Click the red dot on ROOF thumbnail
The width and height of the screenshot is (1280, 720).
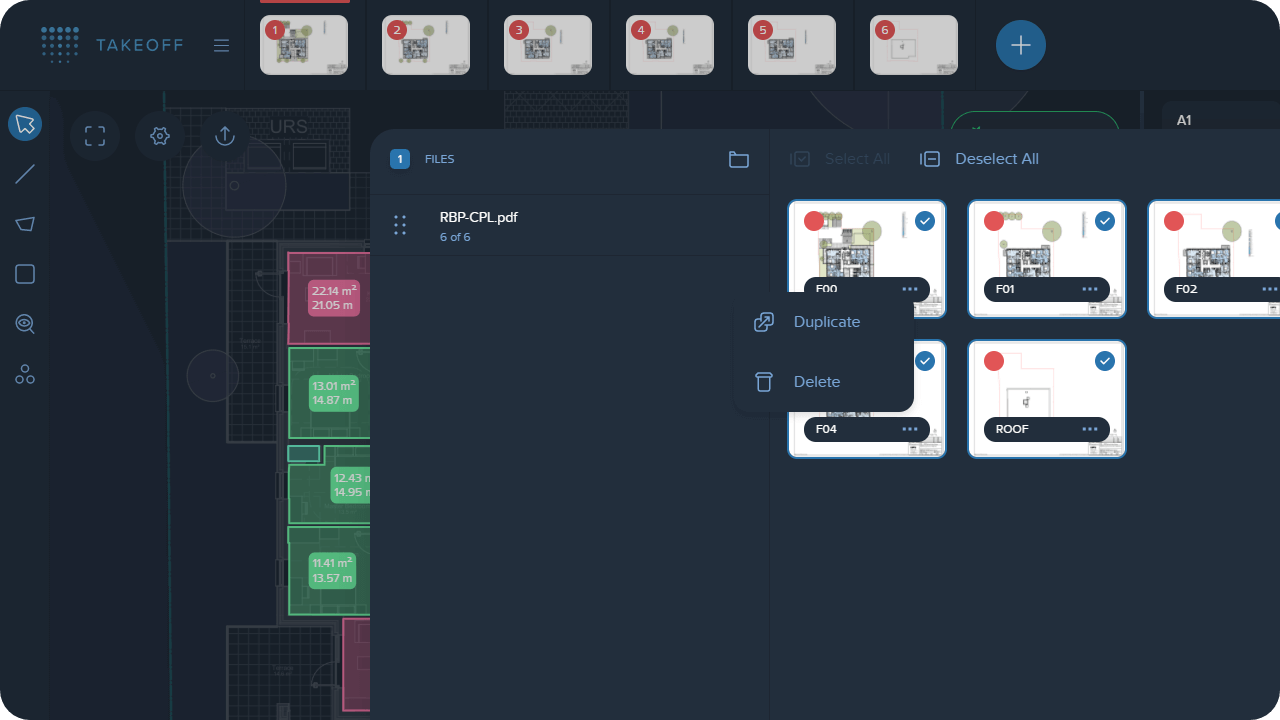(994, 361)
